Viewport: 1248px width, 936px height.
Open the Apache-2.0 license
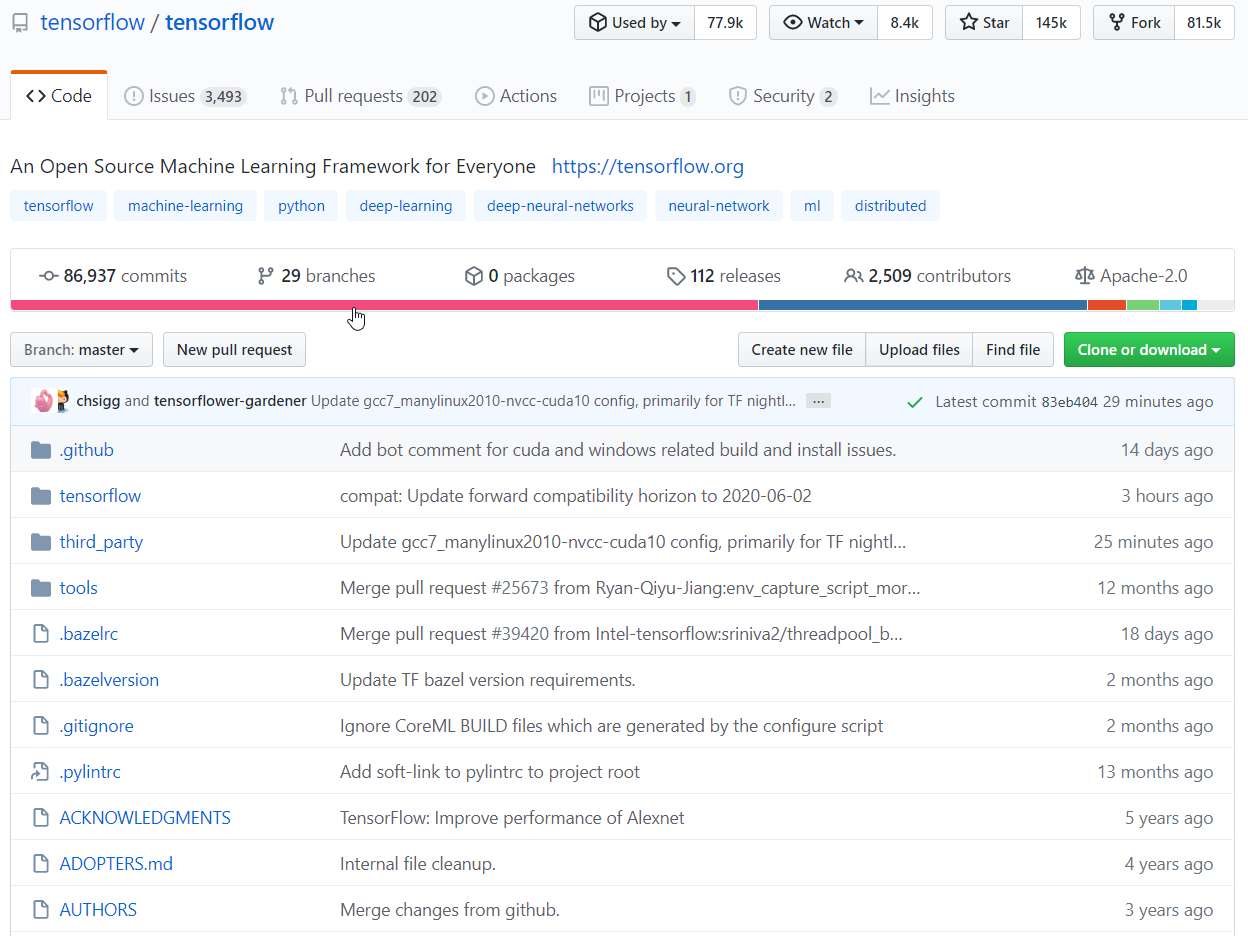(1131, 276)
